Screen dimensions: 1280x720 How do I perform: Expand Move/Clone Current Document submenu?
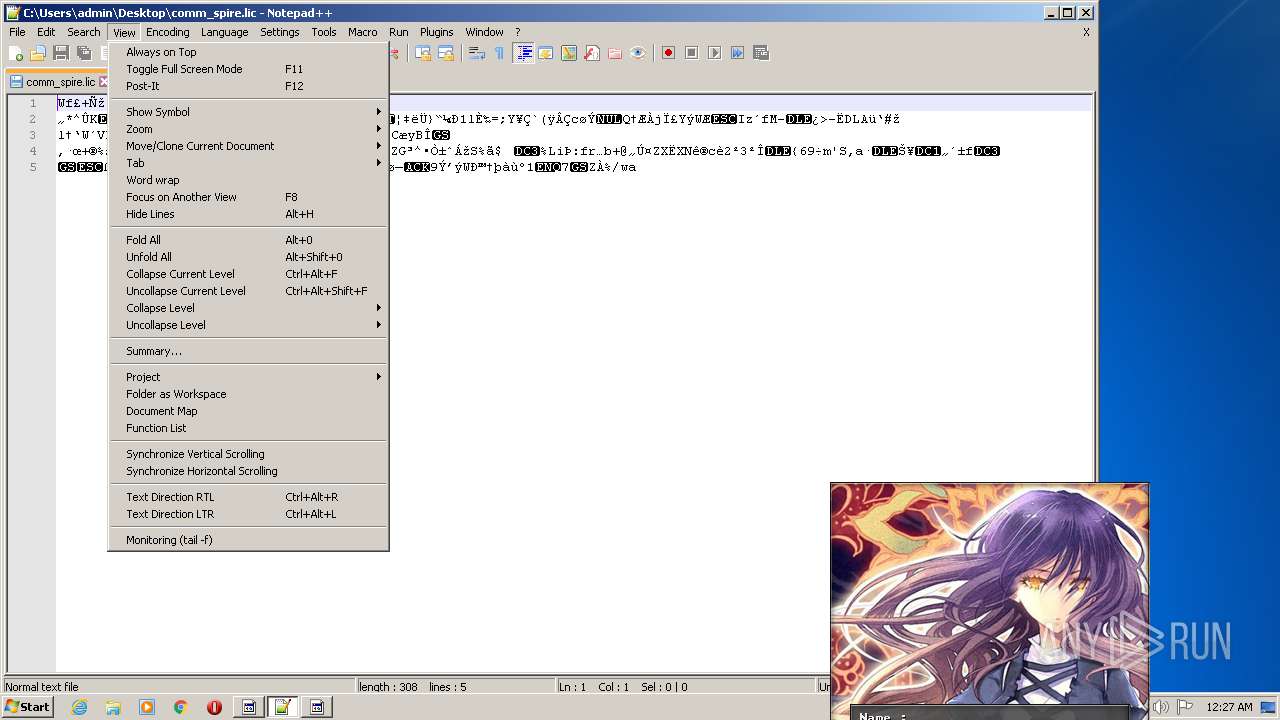(x=248, y=146)
